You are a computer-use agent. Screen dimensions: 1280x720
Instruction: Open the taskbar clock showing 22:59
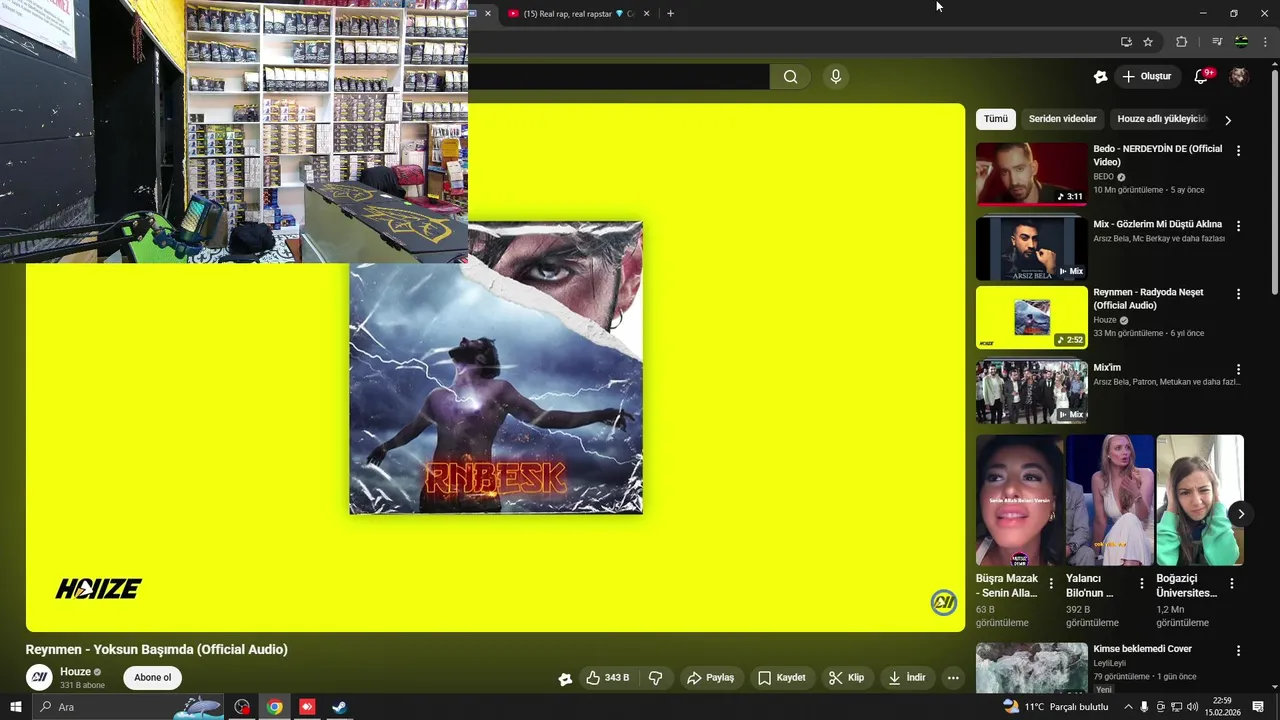pyautogui.click(x=1221, y=707)
